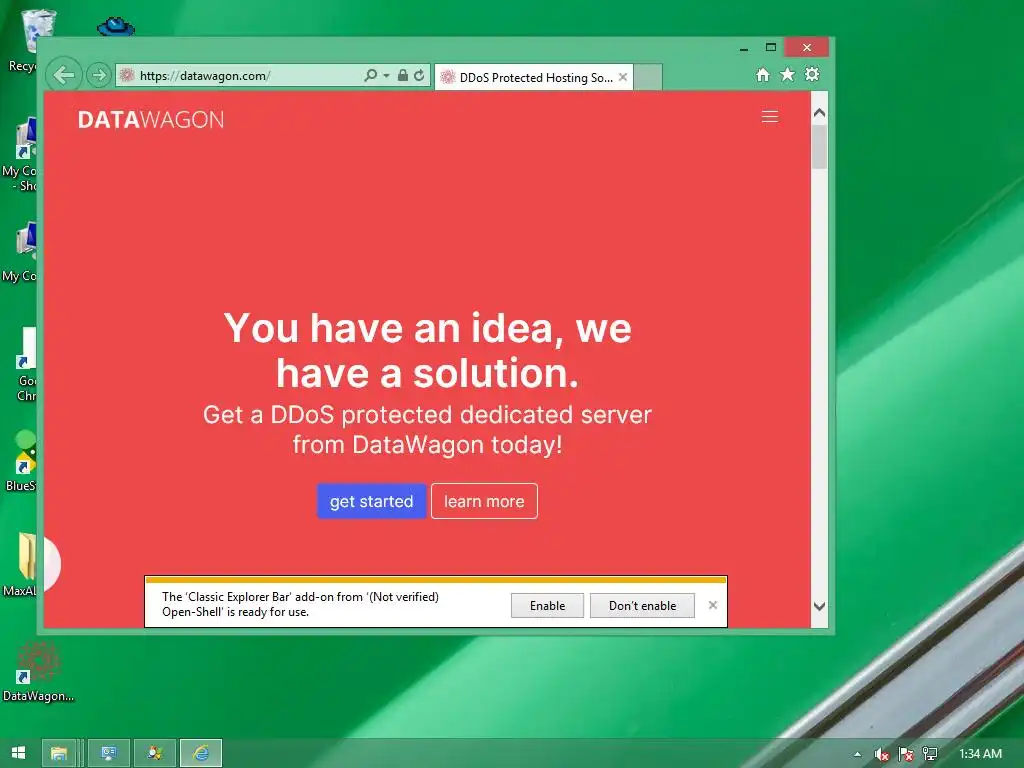The height and width of the screenshot is (768, 1024).
Task: Enable the Classic Explorer Bar add-on
Action: tap(547, 605)
